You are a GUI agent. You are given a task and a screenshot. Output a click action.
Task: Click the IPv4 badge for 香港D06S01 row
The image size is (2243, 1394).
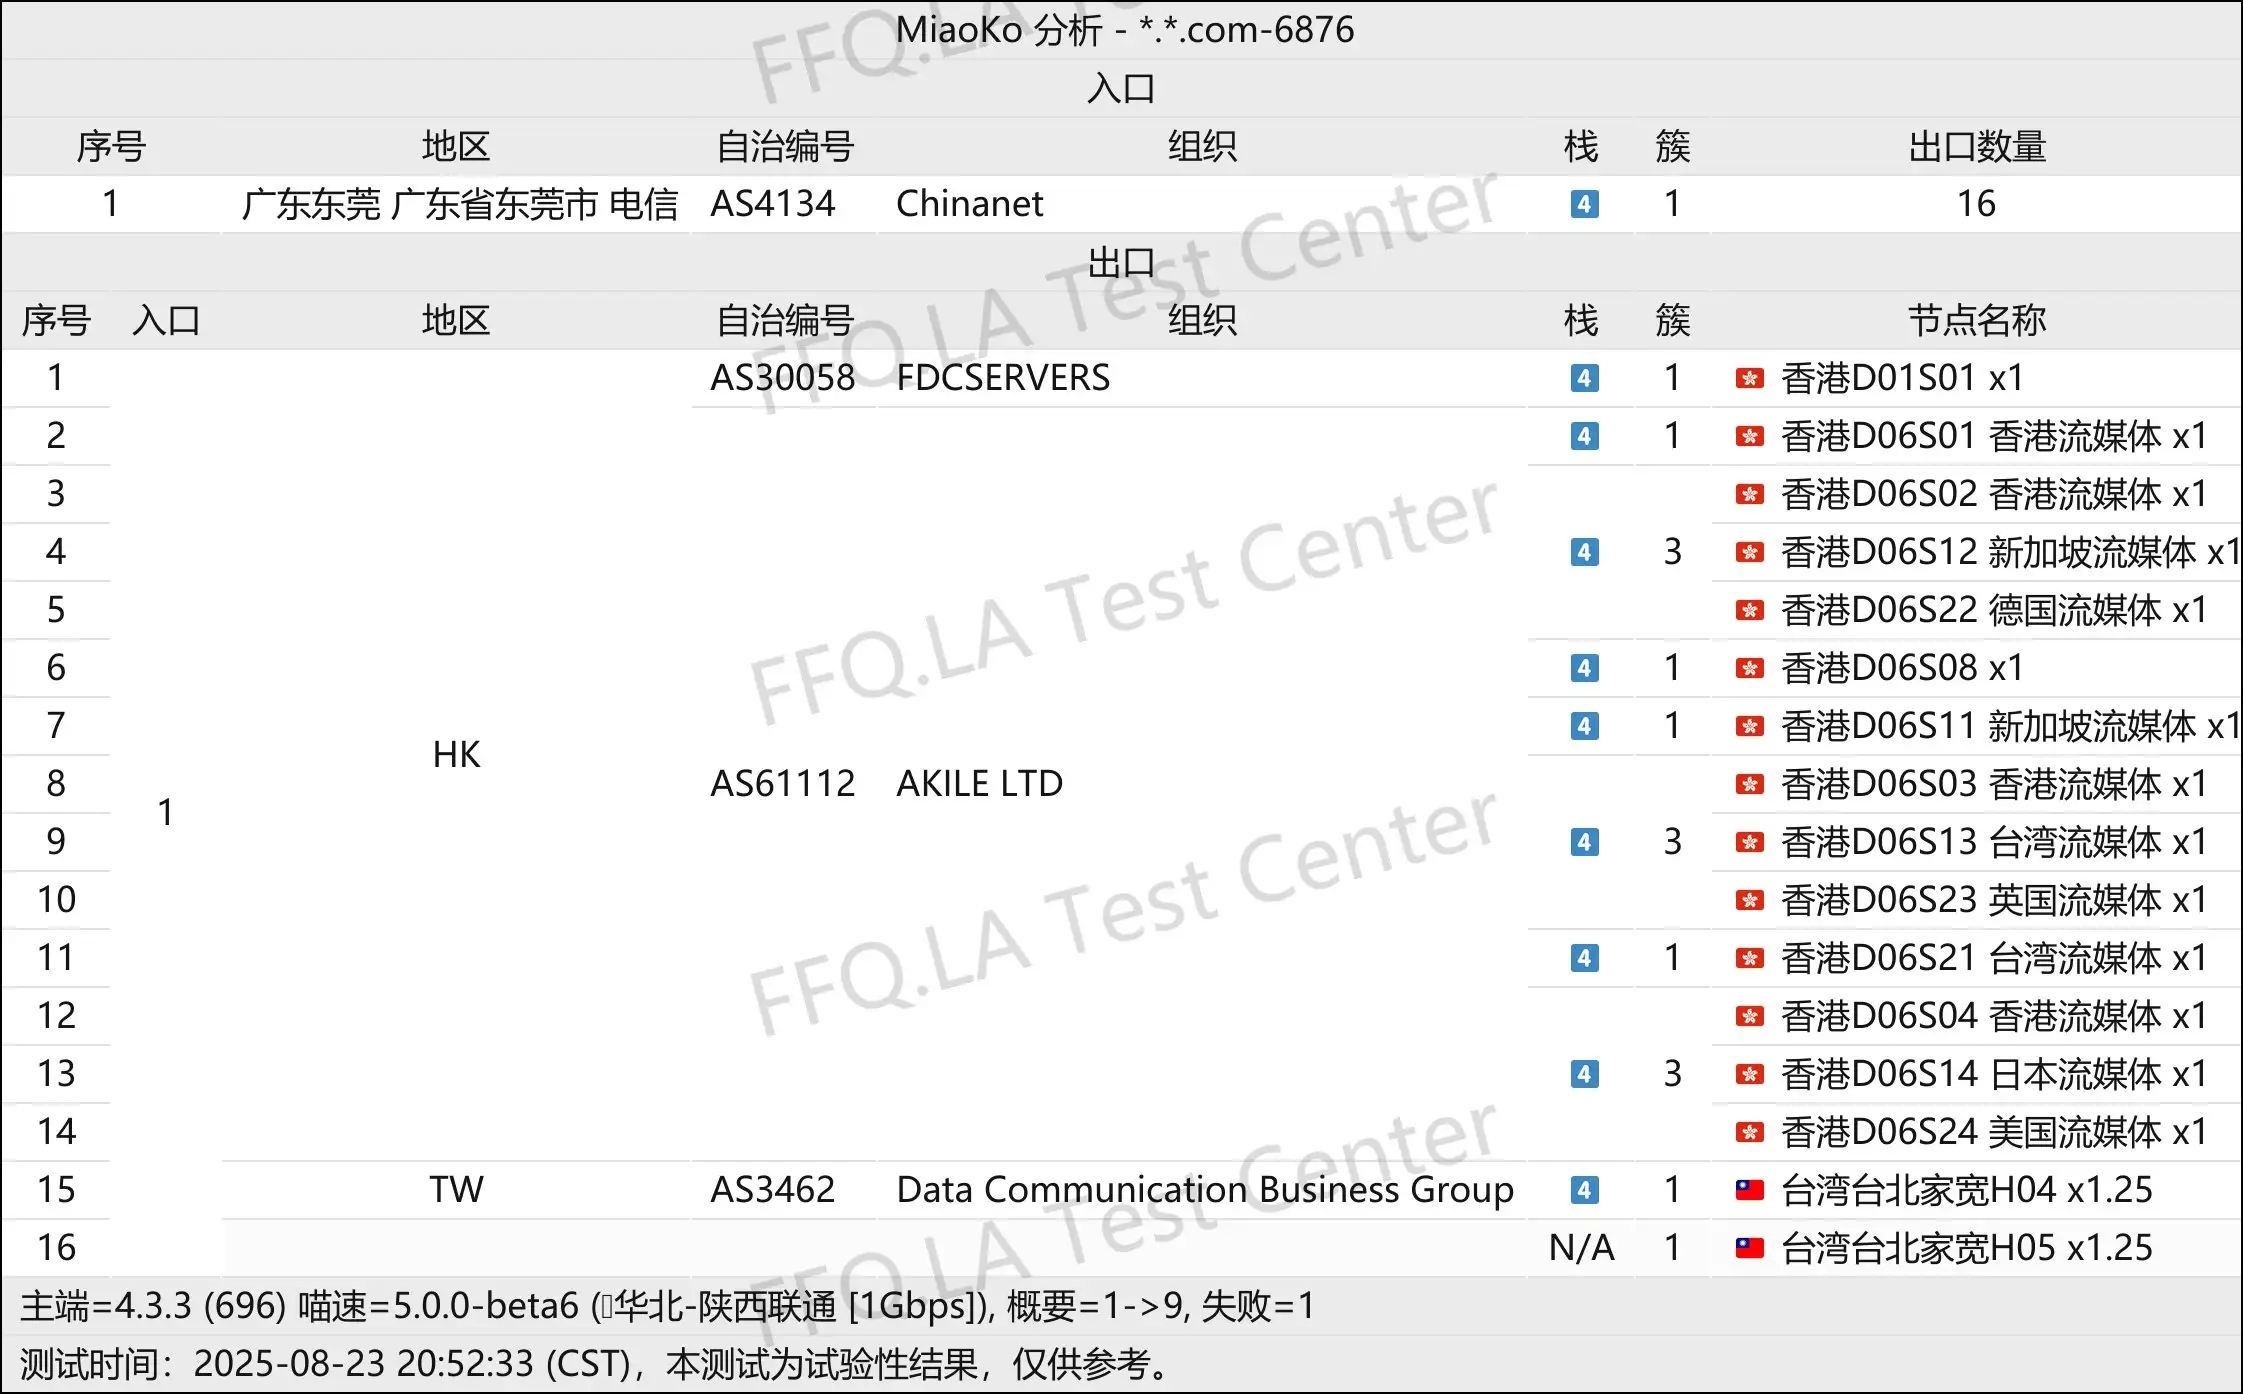[1584, 436]
